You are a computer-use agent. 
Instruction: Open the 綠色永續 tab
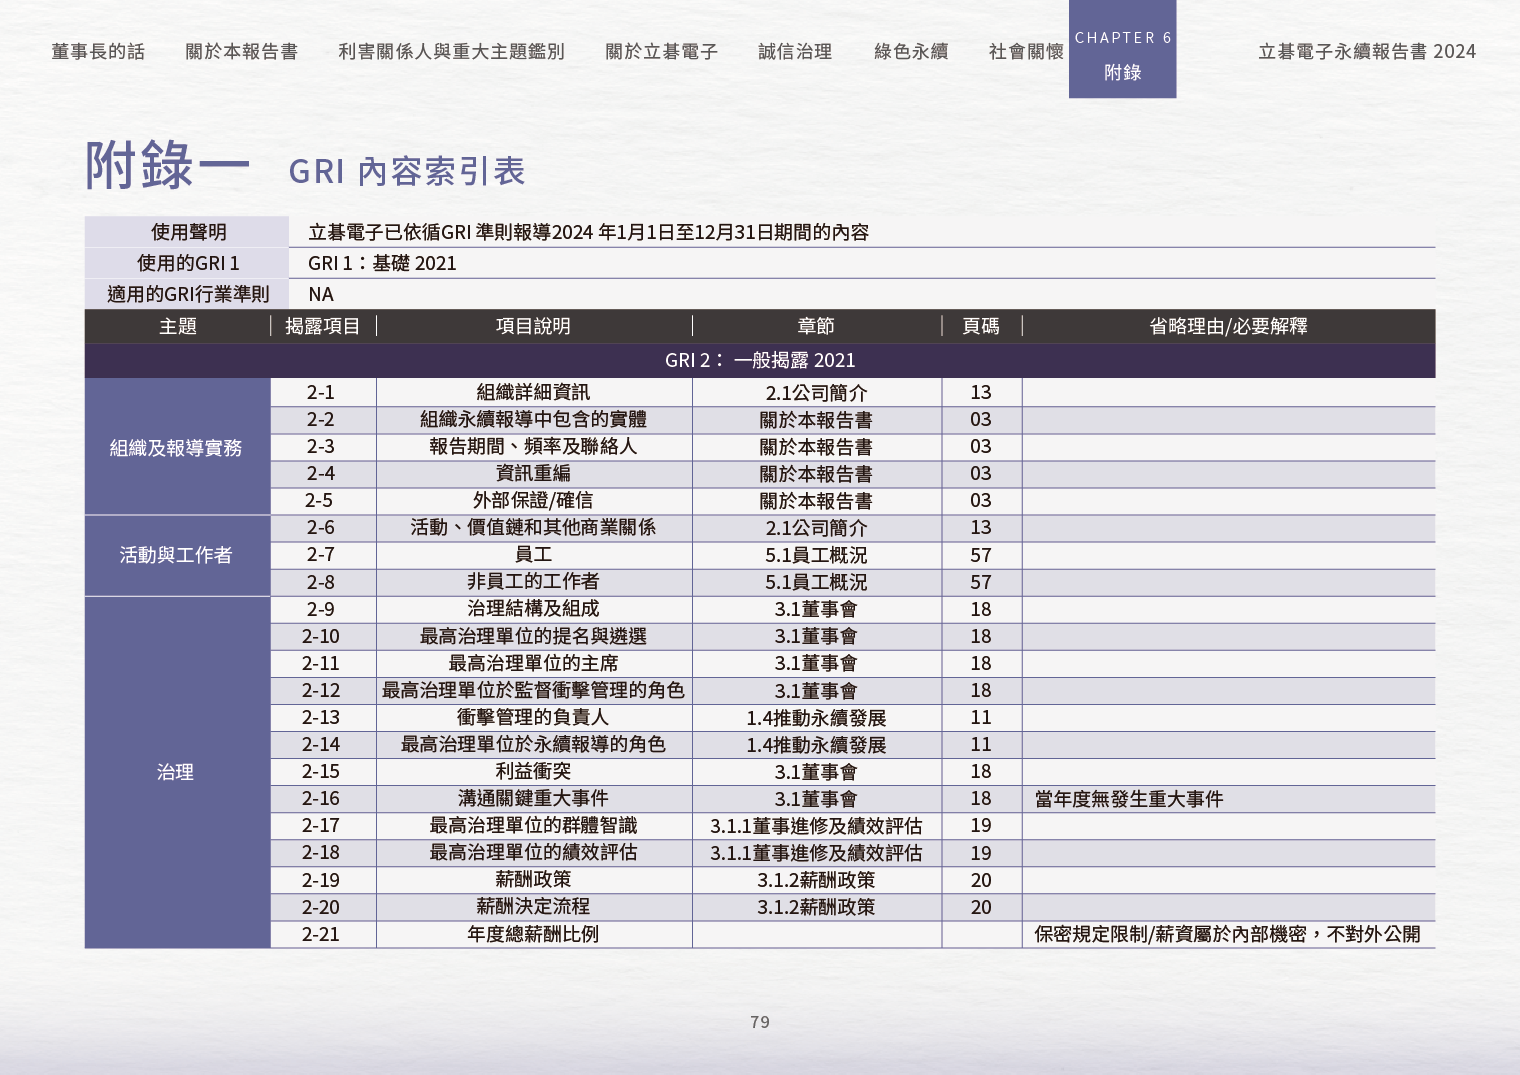(x=911, y=51)
